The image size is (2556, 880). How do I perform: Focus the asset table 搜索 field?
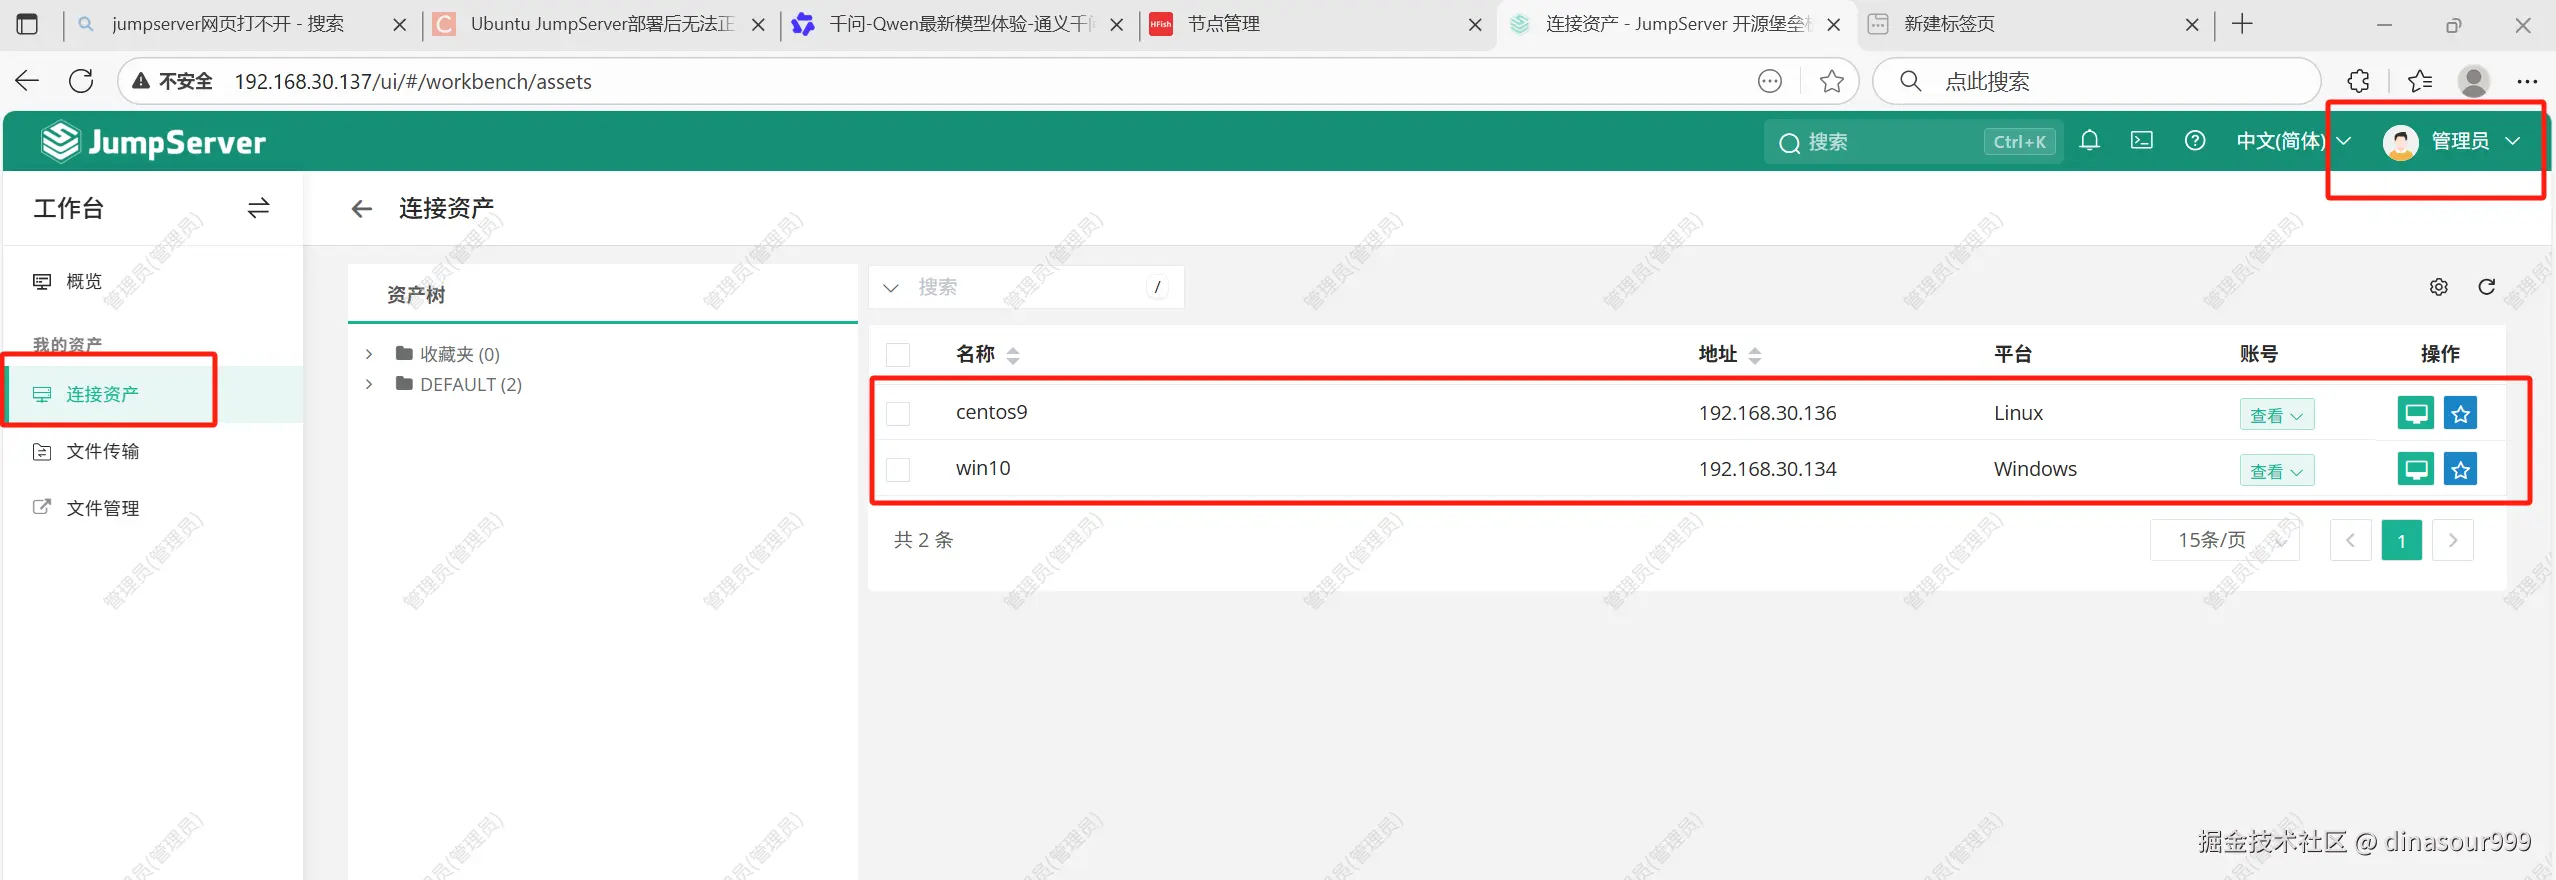[1027, 288]
